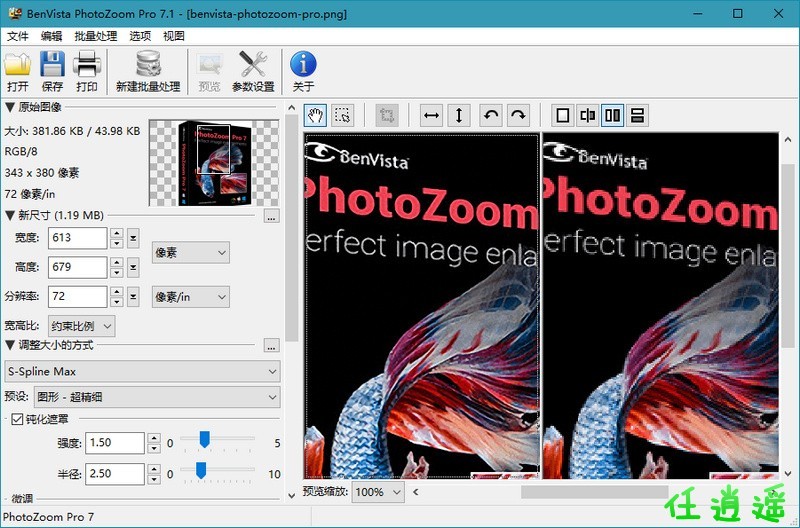Click the 打印 printer icon
This screenshot has height=528, width=800.
87,71
